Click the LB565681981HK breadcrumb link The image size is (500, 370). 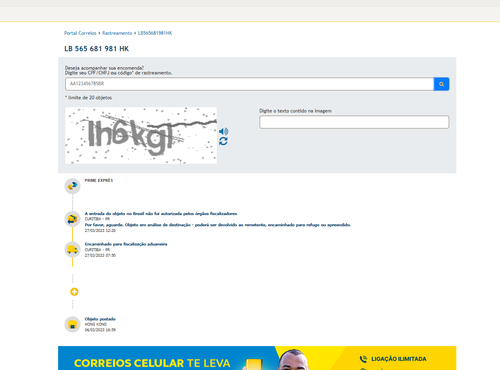155,33
